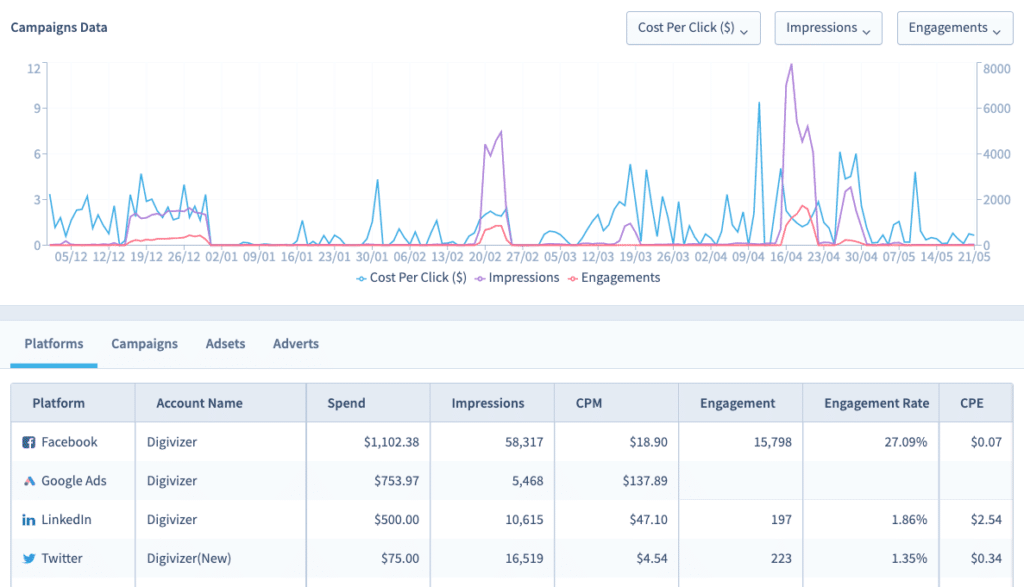Select the Platforms tab

(54, 344)
